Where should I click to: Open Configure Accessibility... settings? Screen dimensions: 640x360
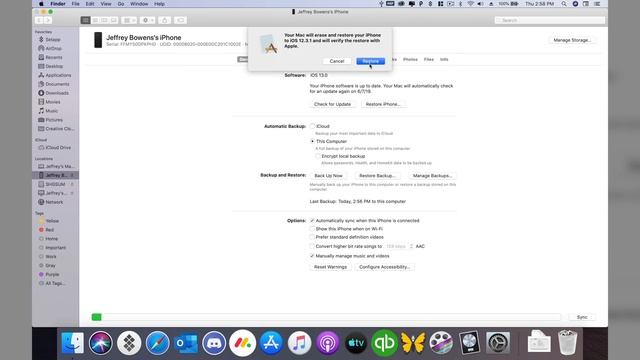click(384, 267)
